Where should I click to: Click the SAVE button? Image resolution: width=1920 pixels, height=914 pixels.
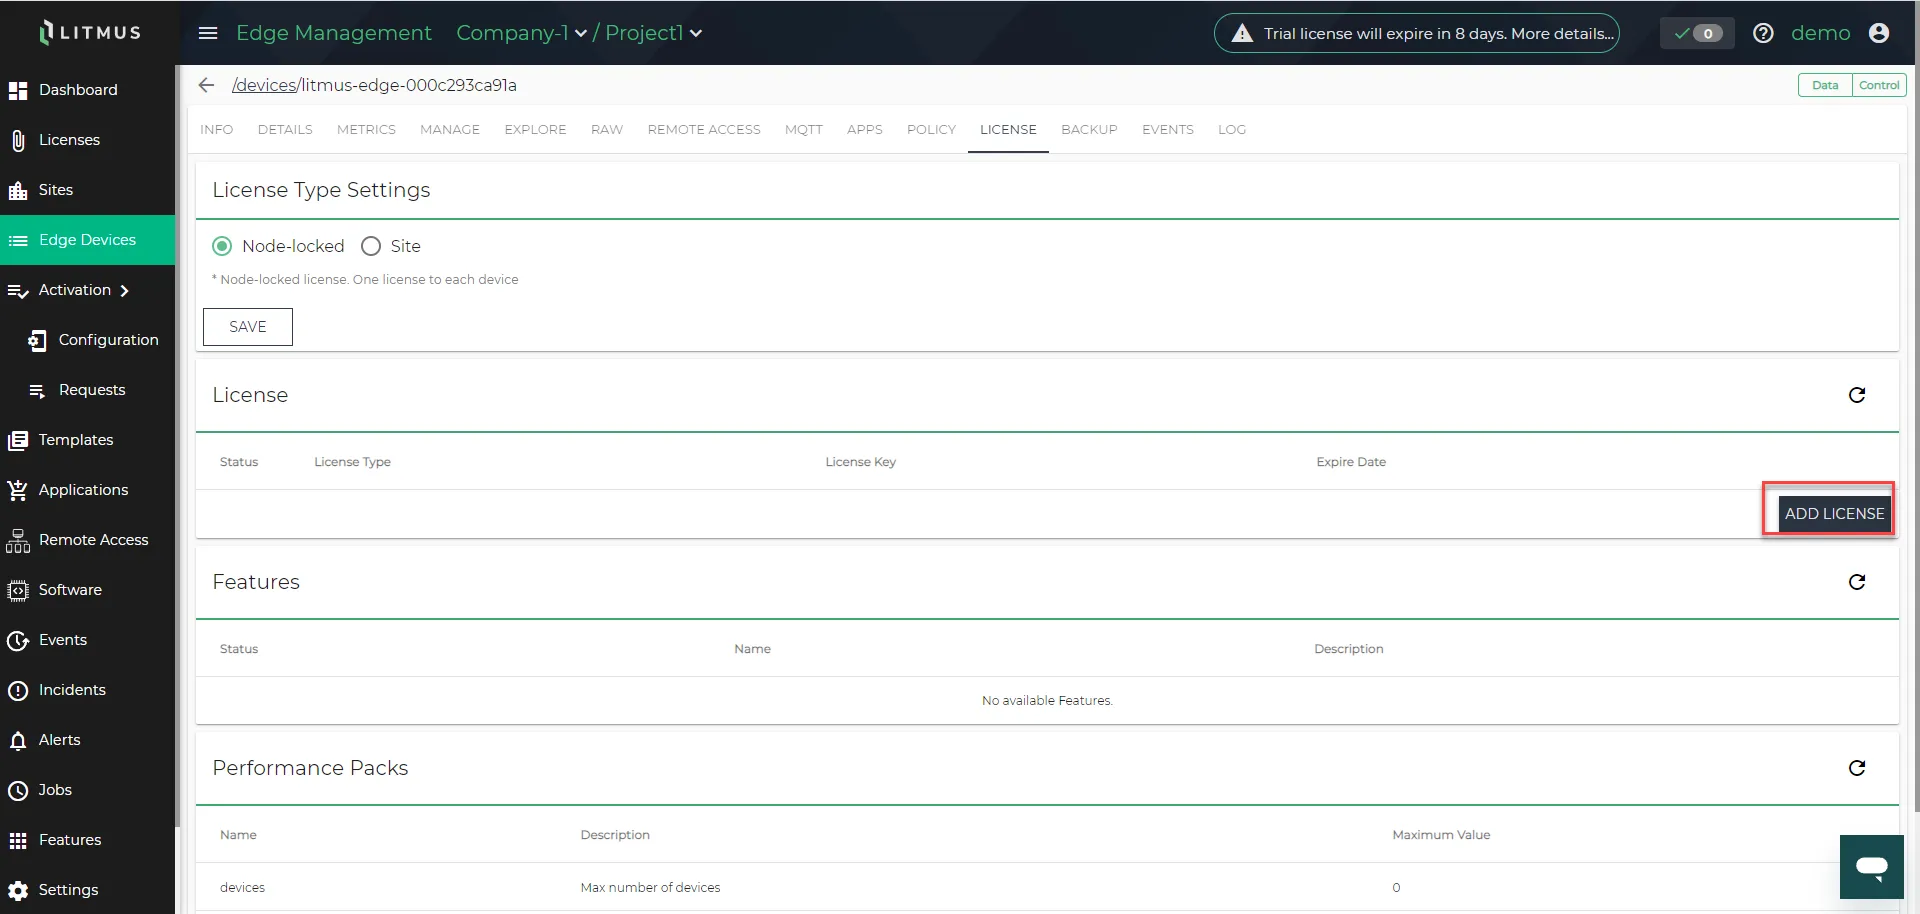click(x=248, y=327)
